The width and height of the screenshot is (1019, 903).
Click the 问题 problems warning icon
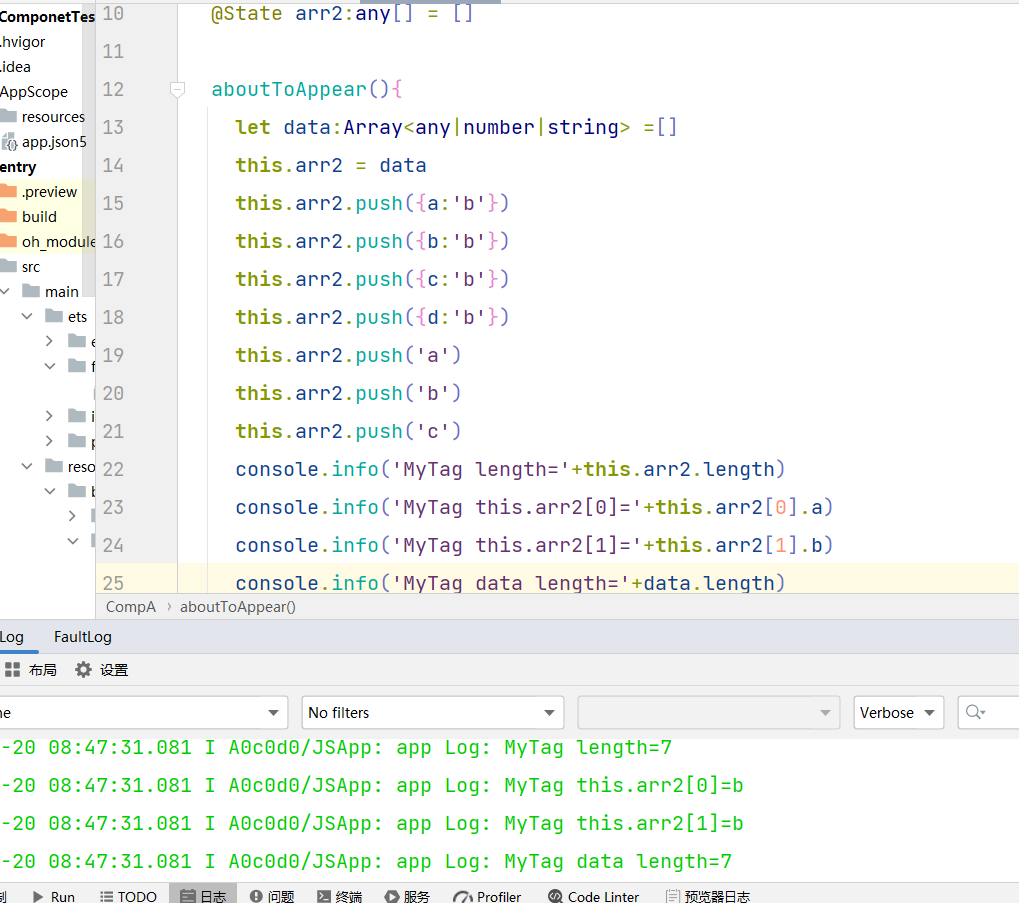[x=256, y=897]
